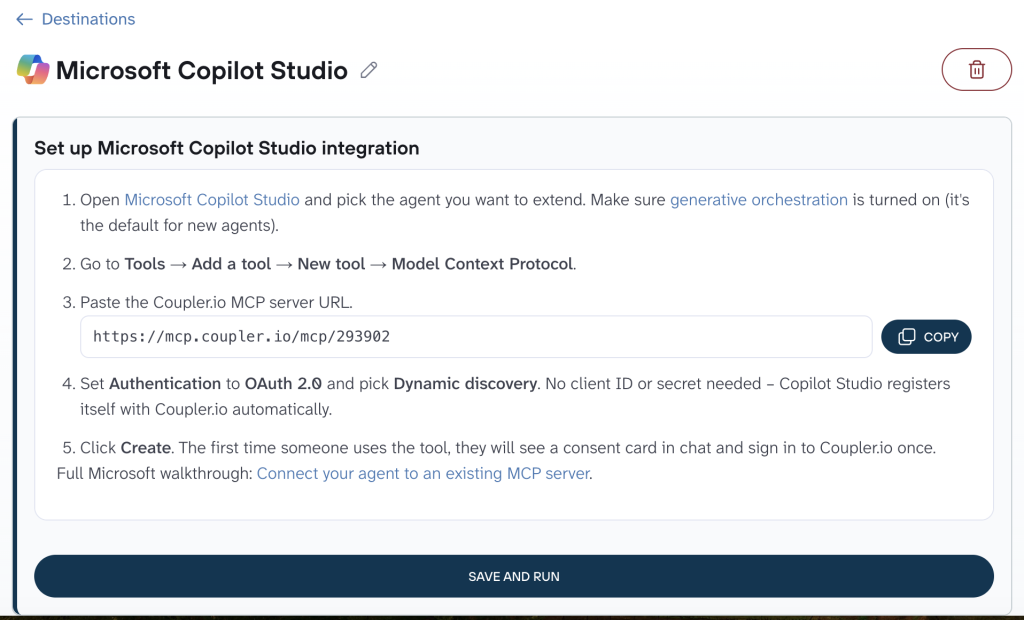Viewport: 1024px width, 620px height.
Task: Click the 'Full Microsoft walkthrough:' text
Action: click(154, 473)
